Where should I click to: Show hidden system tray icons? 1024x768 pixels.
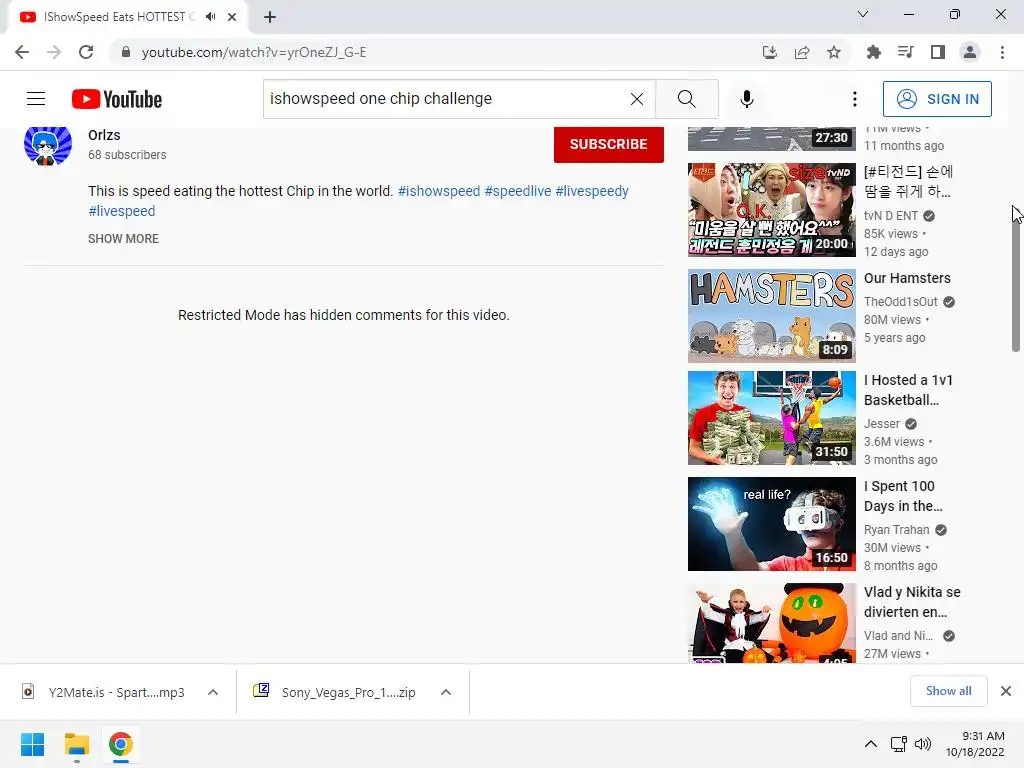(871, 744)
